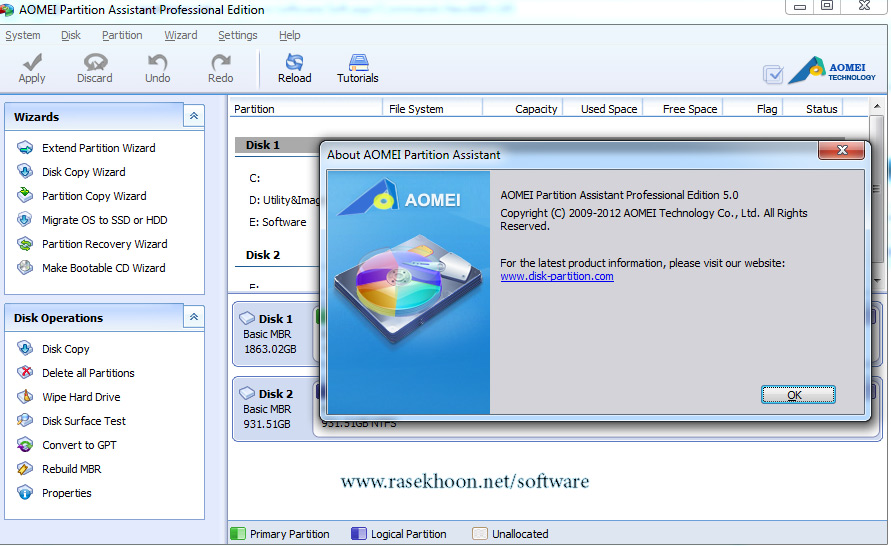Click the Disk 1 drive icon in disk map
Image resolution: width=891 pixels, height=546 pixels.
[x=247, y=318]
